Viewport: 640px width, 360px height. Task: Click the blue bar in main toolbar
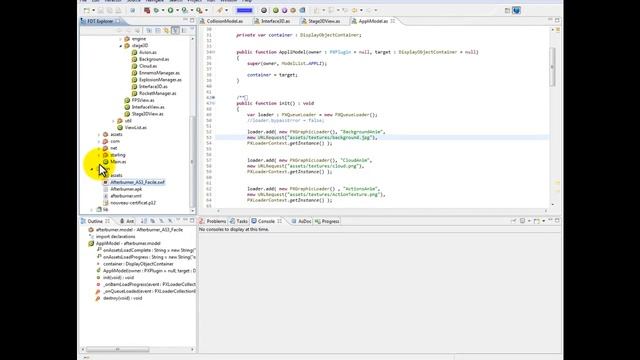pyautogui.click(x=244, y=10)
